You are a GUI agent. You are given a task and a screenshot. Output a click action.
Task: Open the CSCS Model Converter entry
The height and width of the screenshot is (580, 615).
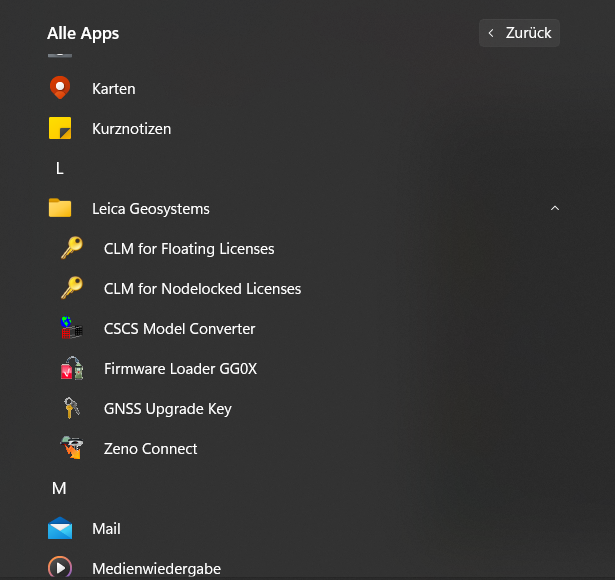tap(179, 328)
